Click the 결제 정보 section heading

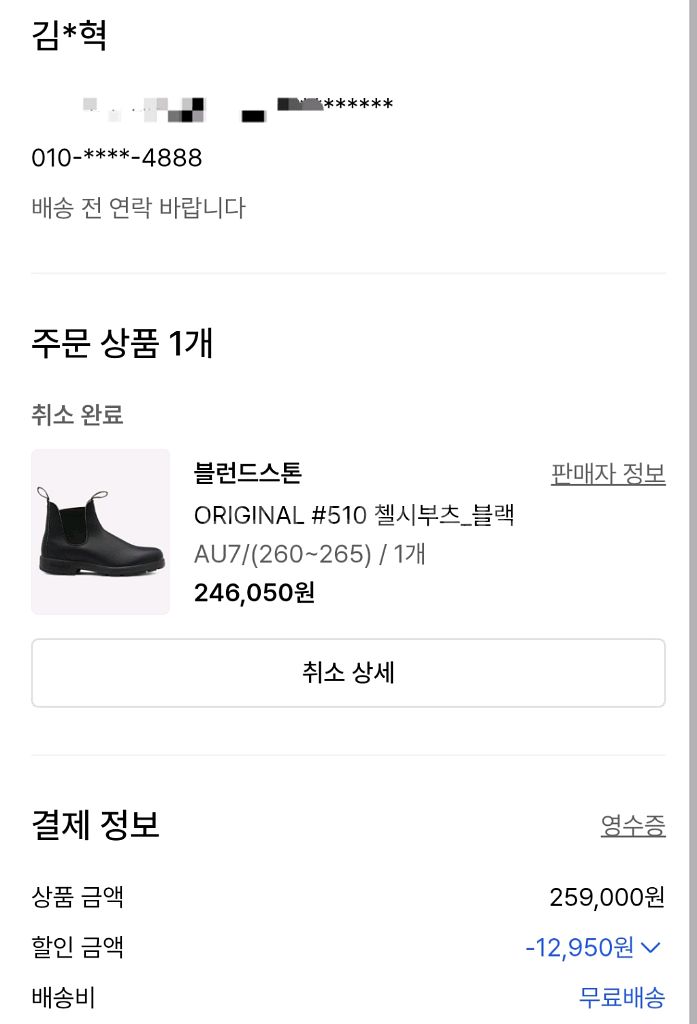[95, 826]
